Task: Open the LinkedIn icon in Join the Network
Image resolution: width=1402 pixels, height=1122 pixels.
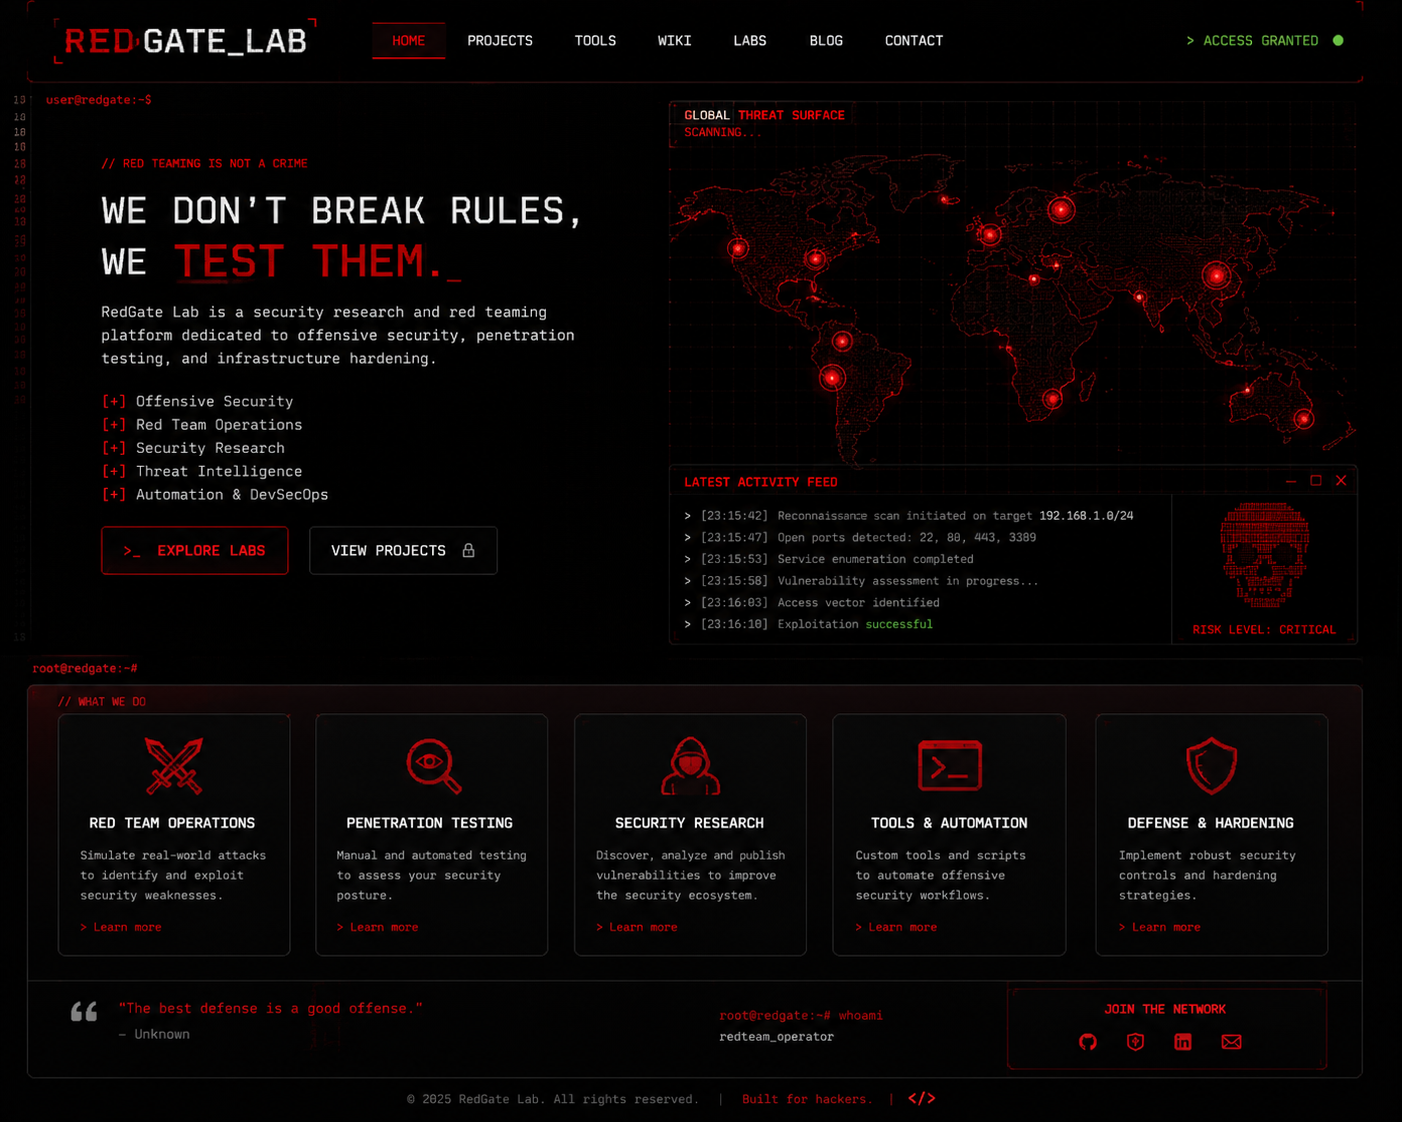Action: pos(1183,1042)
